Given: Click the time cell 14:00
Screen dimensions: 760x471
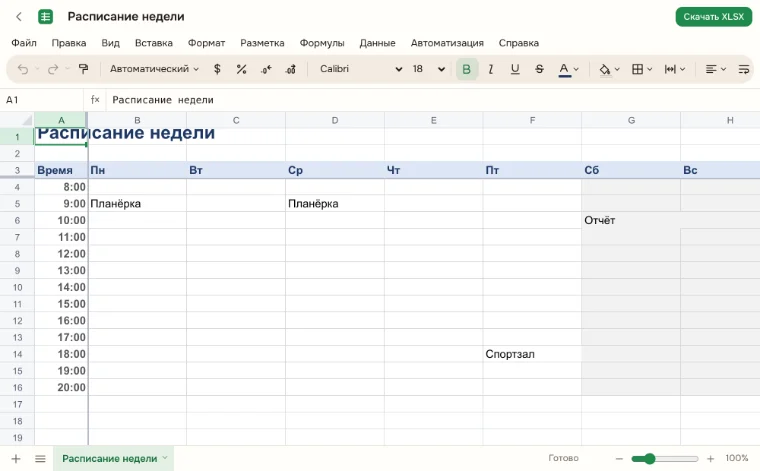Looking at the screenshot, I should 61,287.
